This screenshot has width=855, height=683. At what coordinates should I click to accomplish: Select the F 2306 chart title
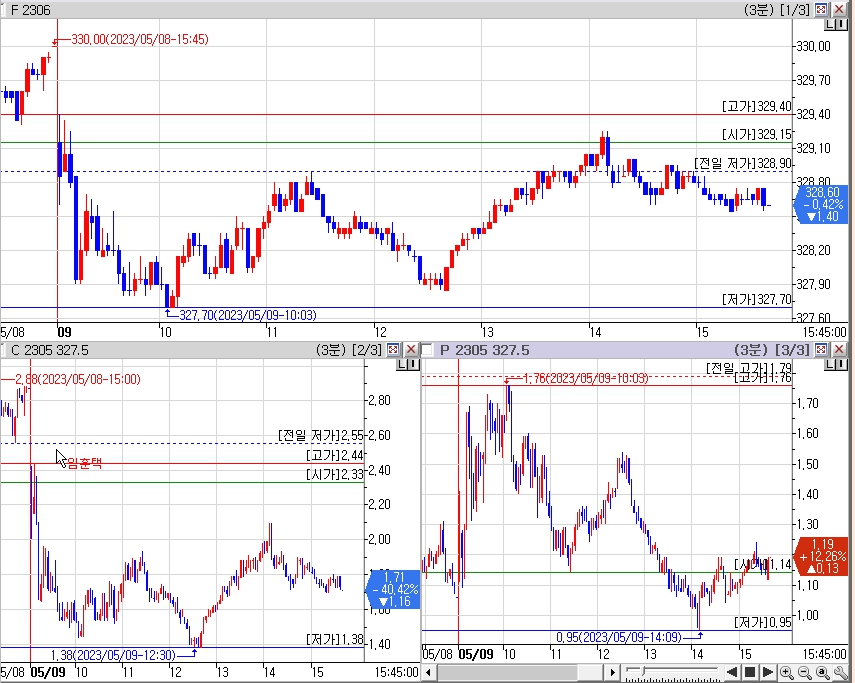31,10
